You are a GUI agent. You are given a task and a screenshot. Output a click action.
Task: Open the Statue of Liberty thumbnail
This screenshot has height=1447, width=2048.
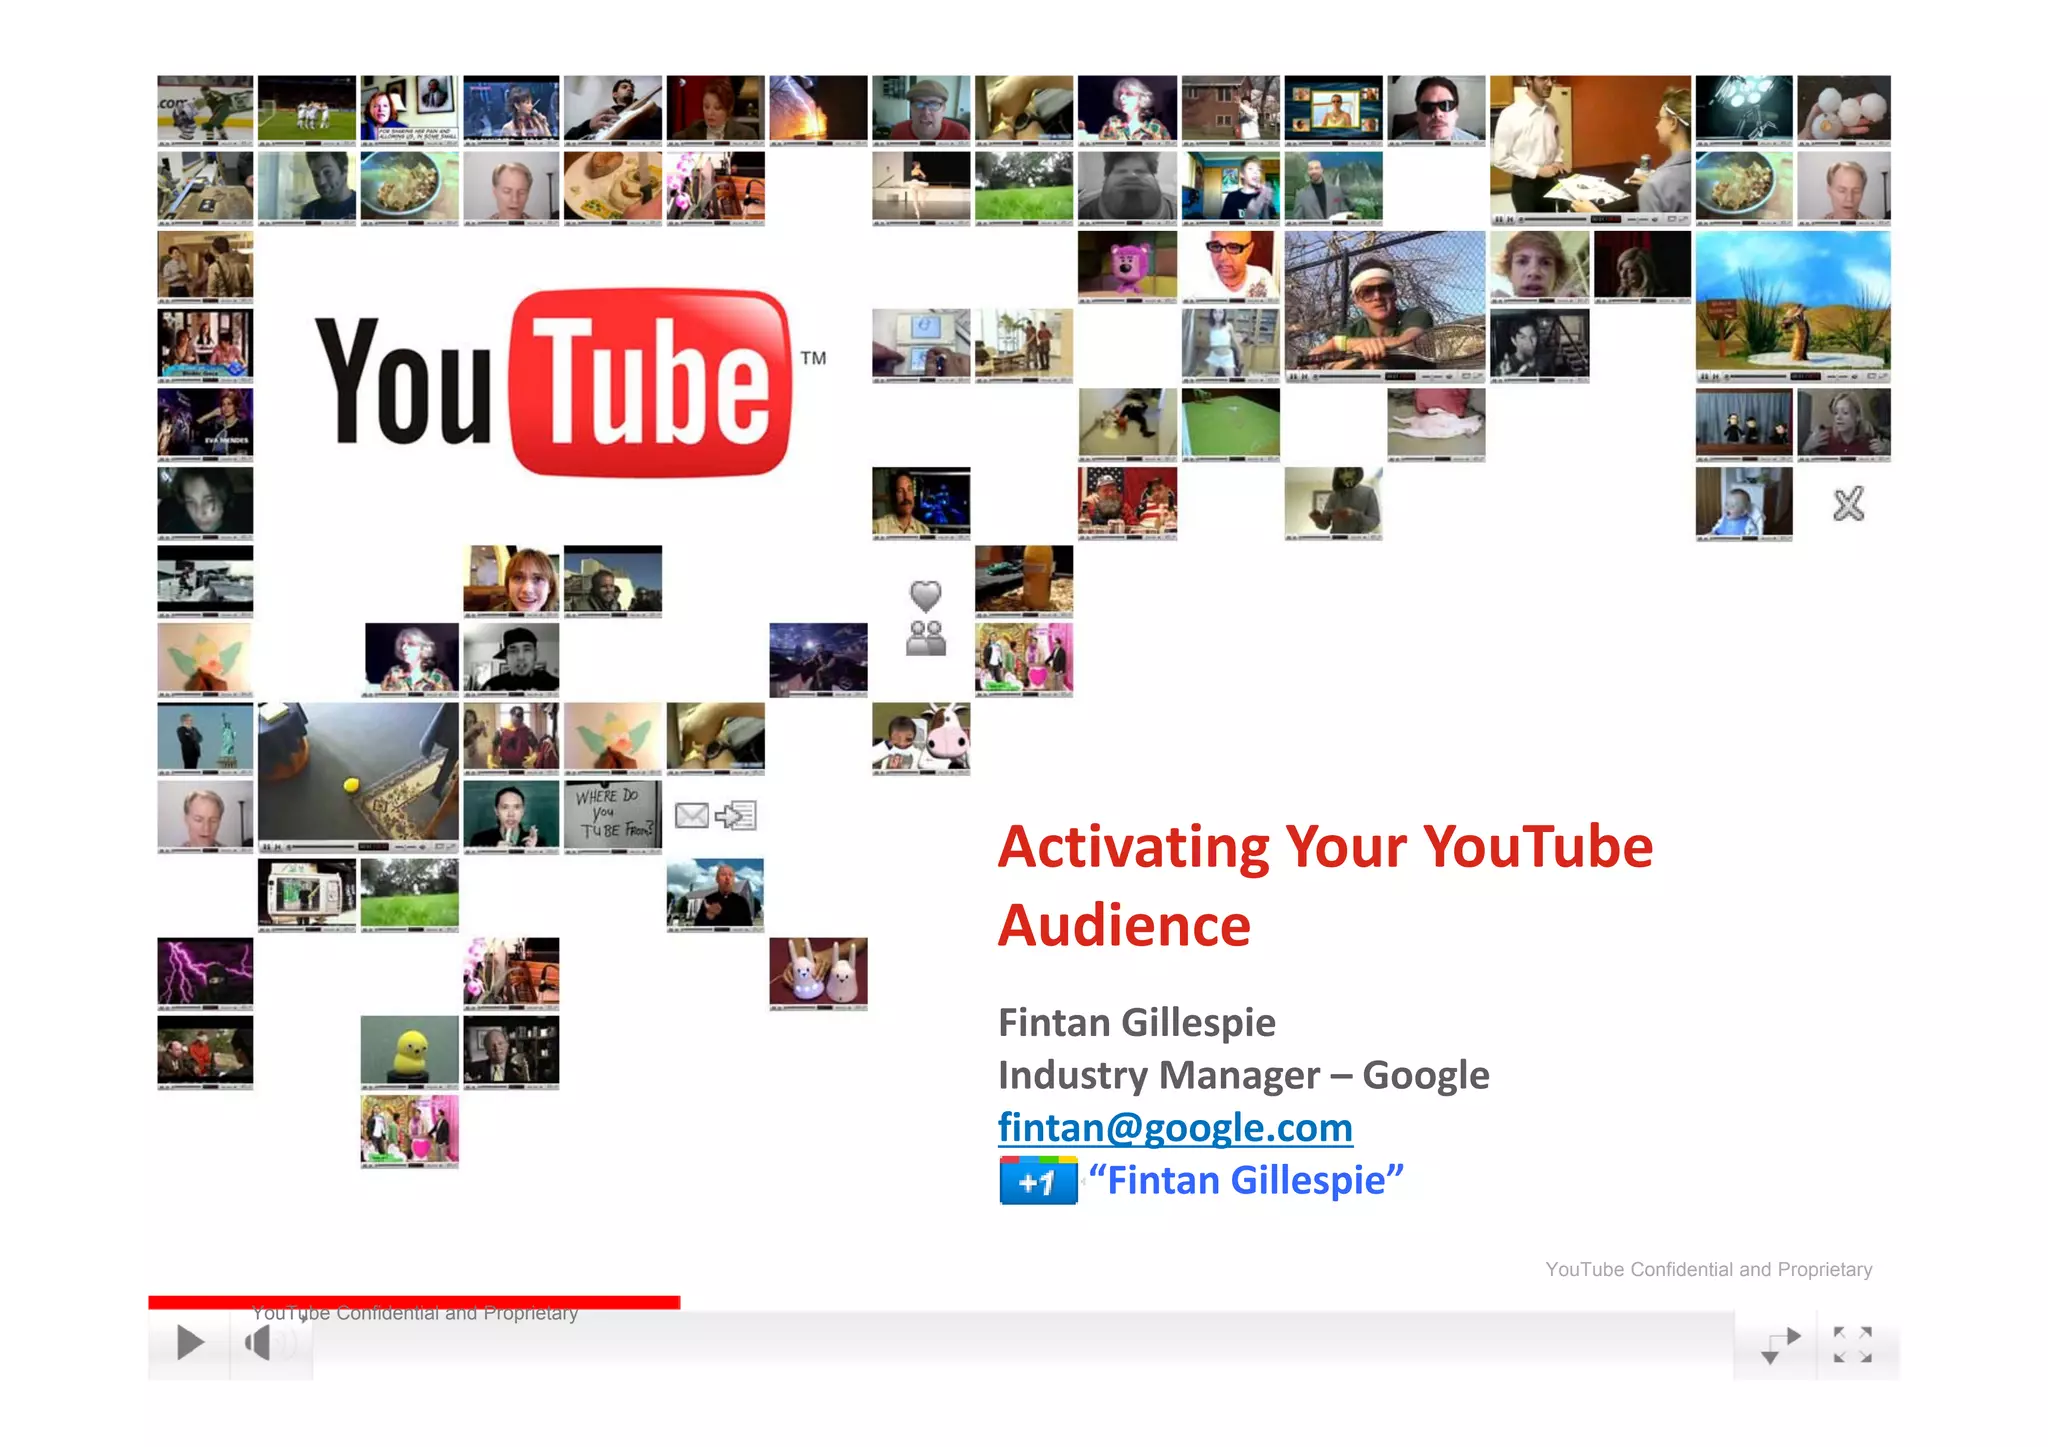click(205, 737)
